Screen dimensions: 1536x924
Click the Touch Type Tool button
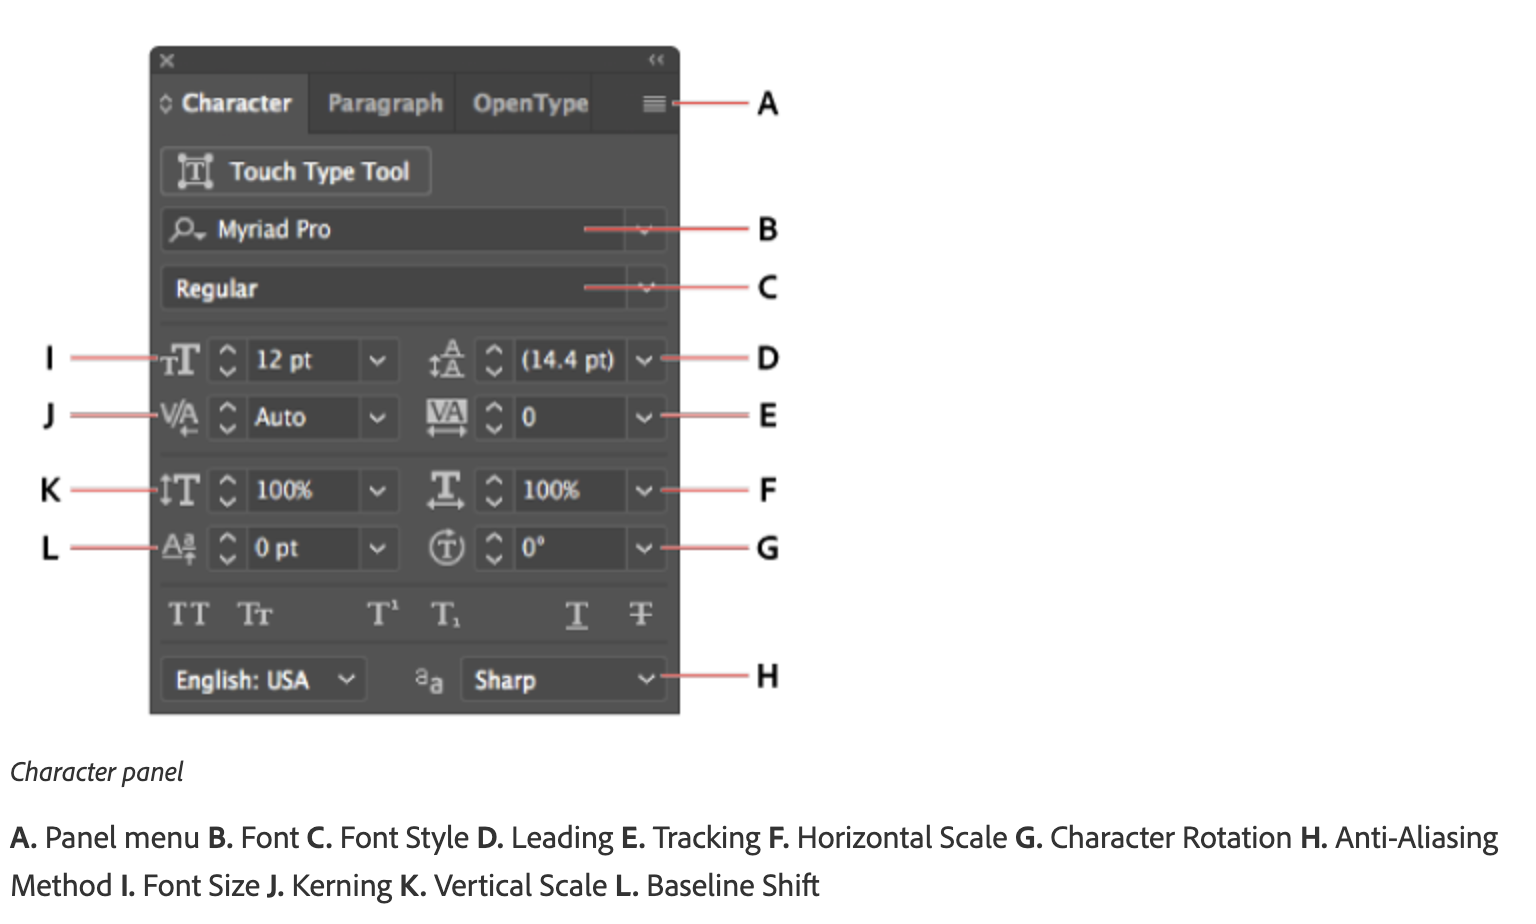(x=296, y=171)
